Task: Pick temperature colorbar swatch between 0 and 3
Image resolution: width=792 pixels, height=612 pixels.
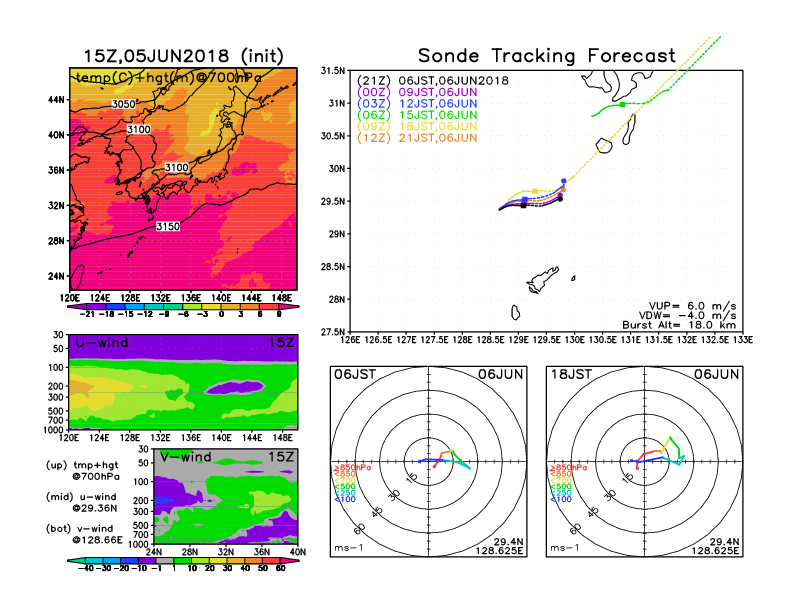Action: click(x=231, y=307)
